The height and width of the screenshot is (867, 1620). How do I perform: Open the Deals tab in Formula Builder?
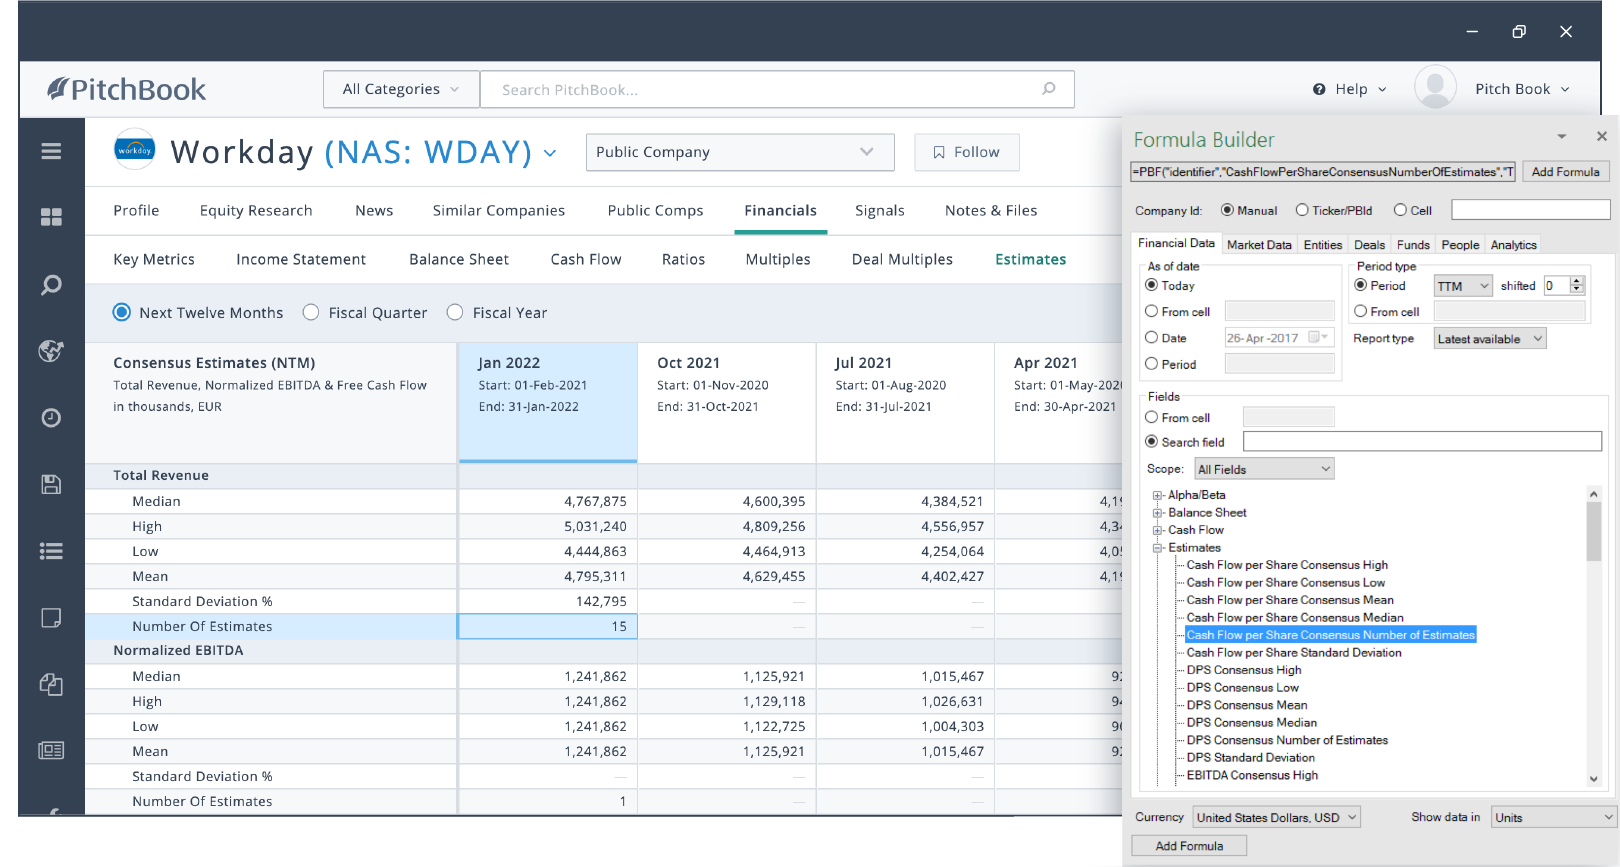pos(1369,245)
